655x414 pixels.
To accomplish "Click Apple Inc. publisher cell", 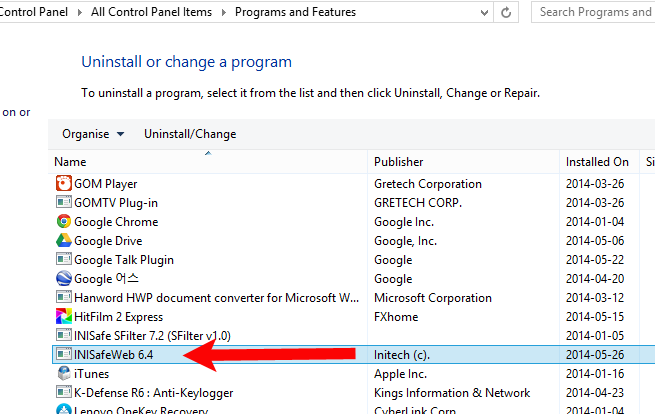I will pos(401,373).
